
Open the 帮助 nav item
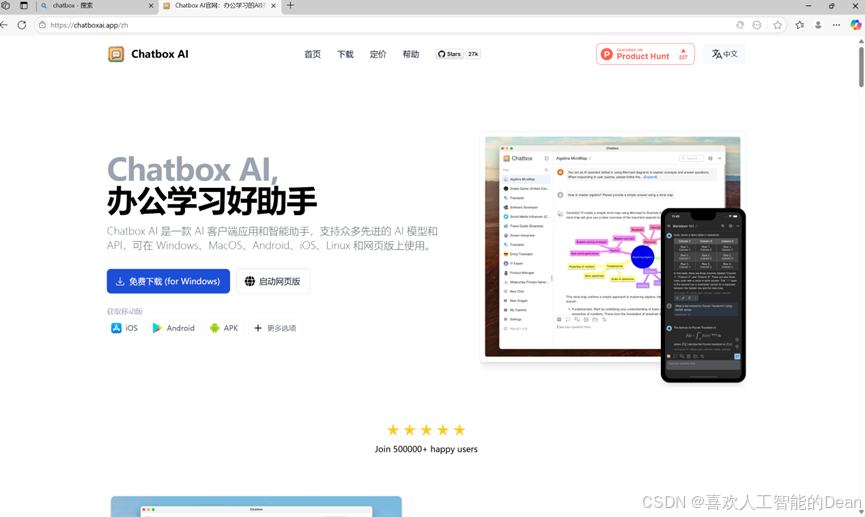pyautogui.click(x=410, y=54)
